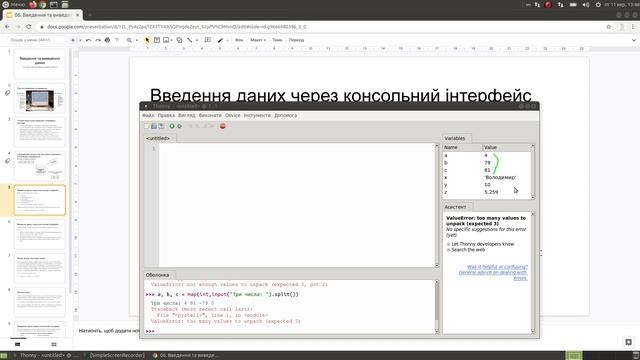The width and height of the screenshot is (640, 360).
Task: Click the volume icon in the system tray
Action: (x=586, y=4)
